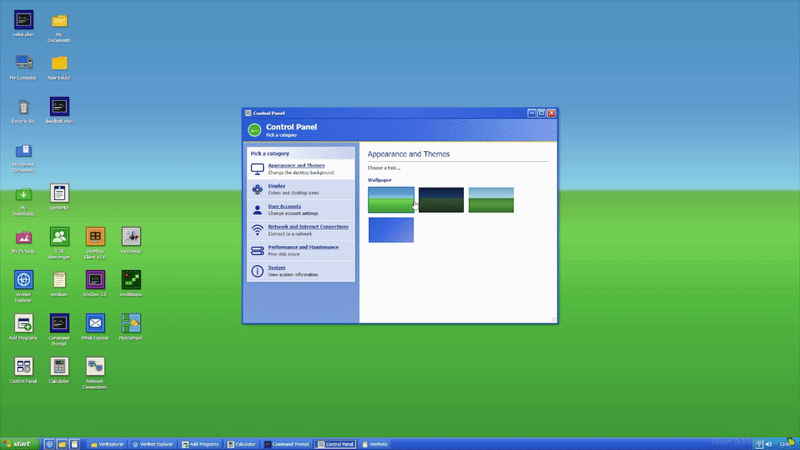Click the volume icon in the system tray
800x450 pixels.
[769, 444]
